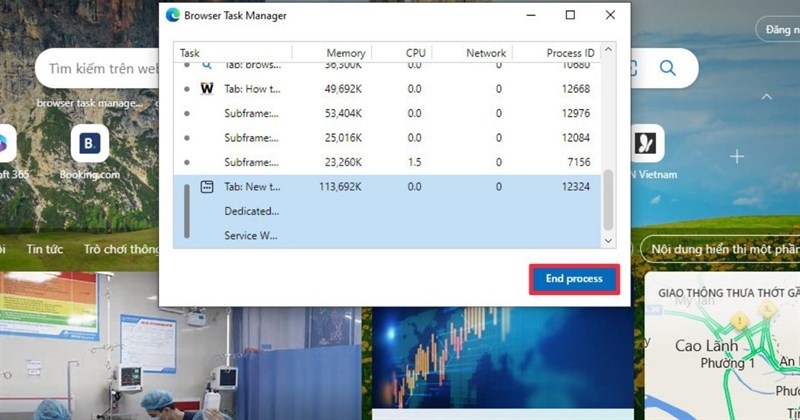Select the 'Dedicated...' worker row
The width and height of the screenshot is (800, 420).
(252, 211)
